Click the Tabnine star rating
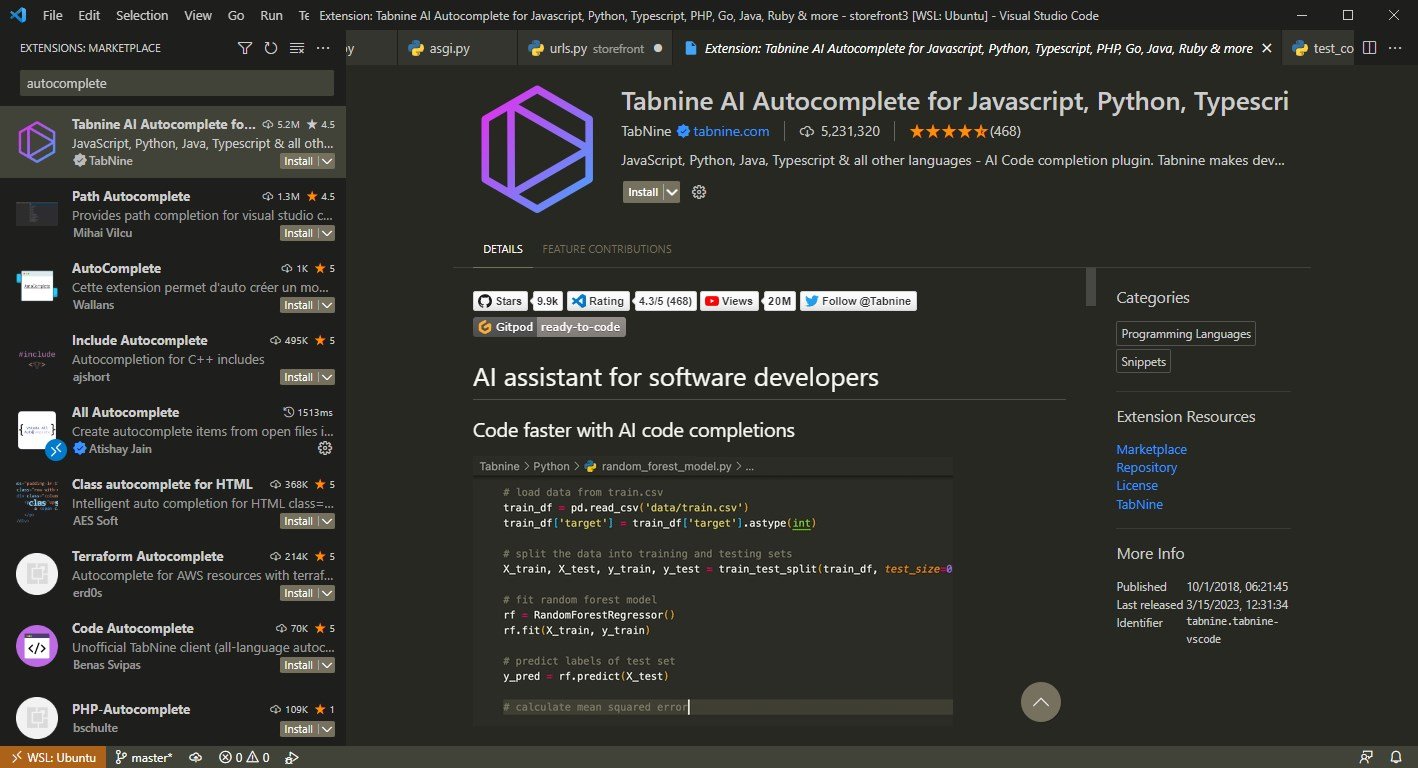The image size is (1418, 768). [x=947, y=131]
